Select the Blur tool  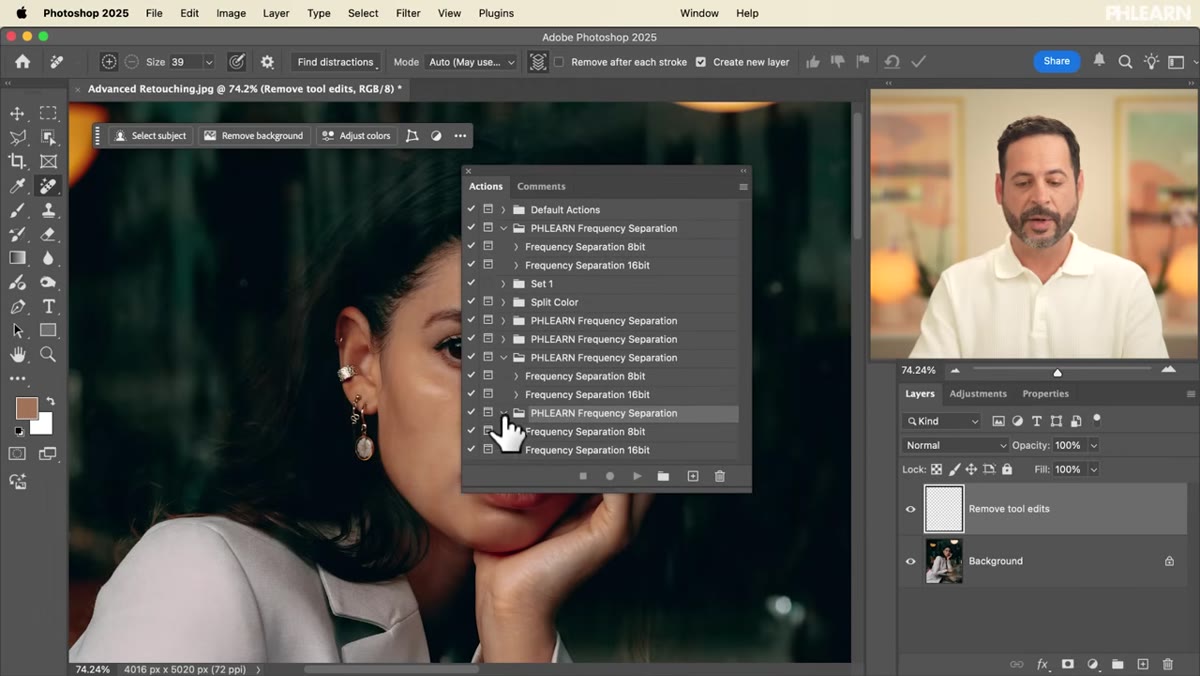[x=48, y=258]
